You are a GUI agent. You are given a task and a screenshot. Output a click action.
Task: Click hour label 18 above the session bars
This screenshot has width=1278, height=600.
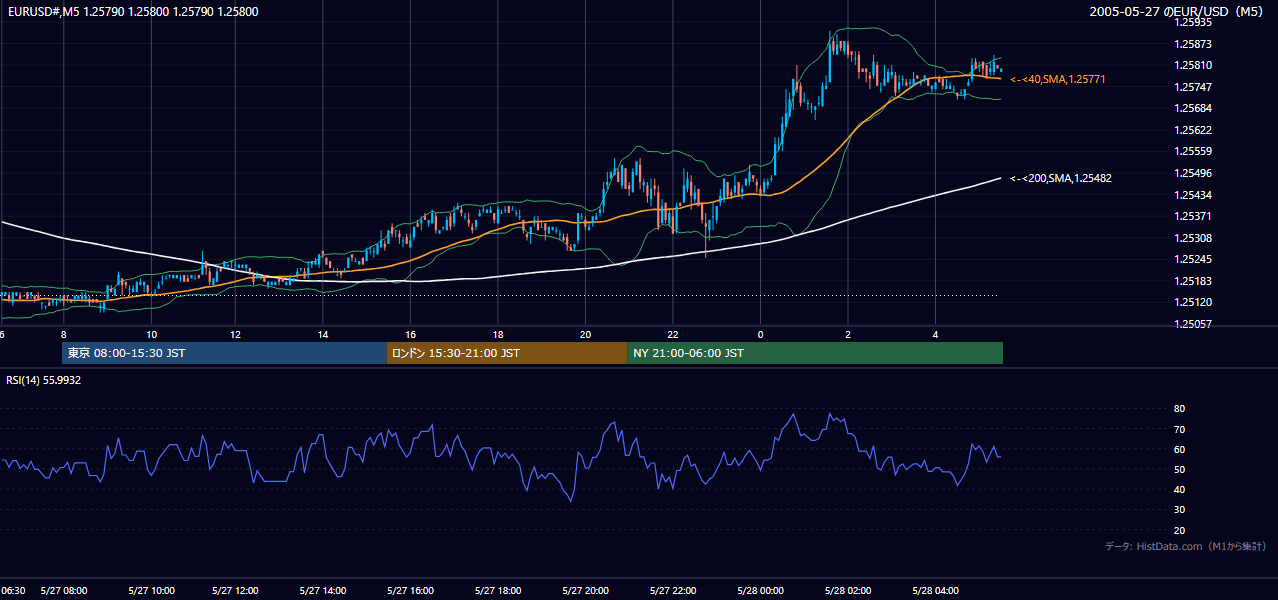pyautogui.click(x=498, y=334)
